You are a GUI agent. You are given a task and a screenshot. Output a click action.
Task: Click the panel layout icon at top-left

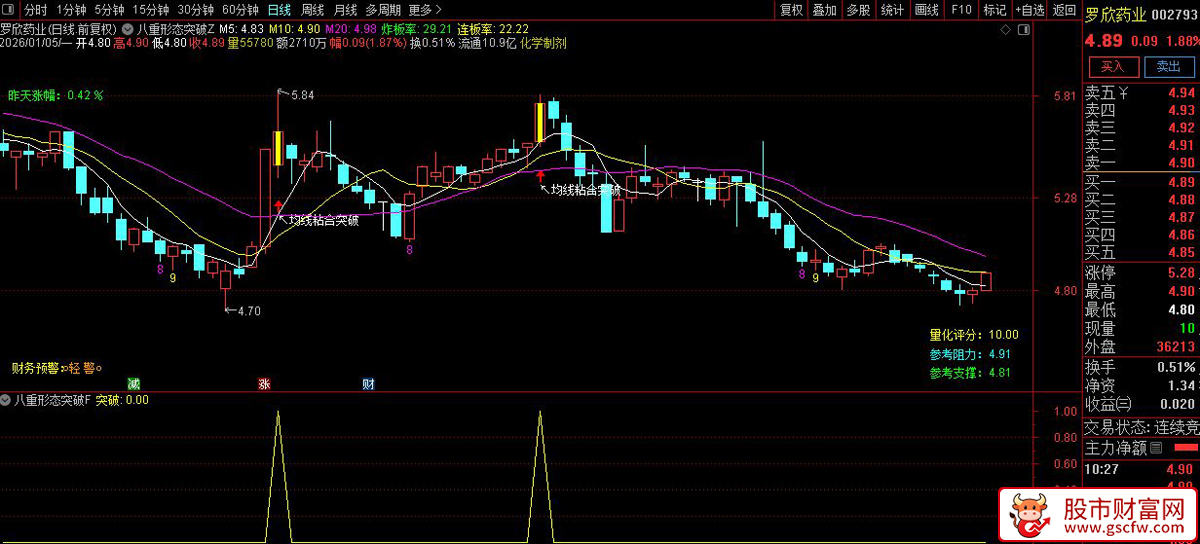click(9, 10)
